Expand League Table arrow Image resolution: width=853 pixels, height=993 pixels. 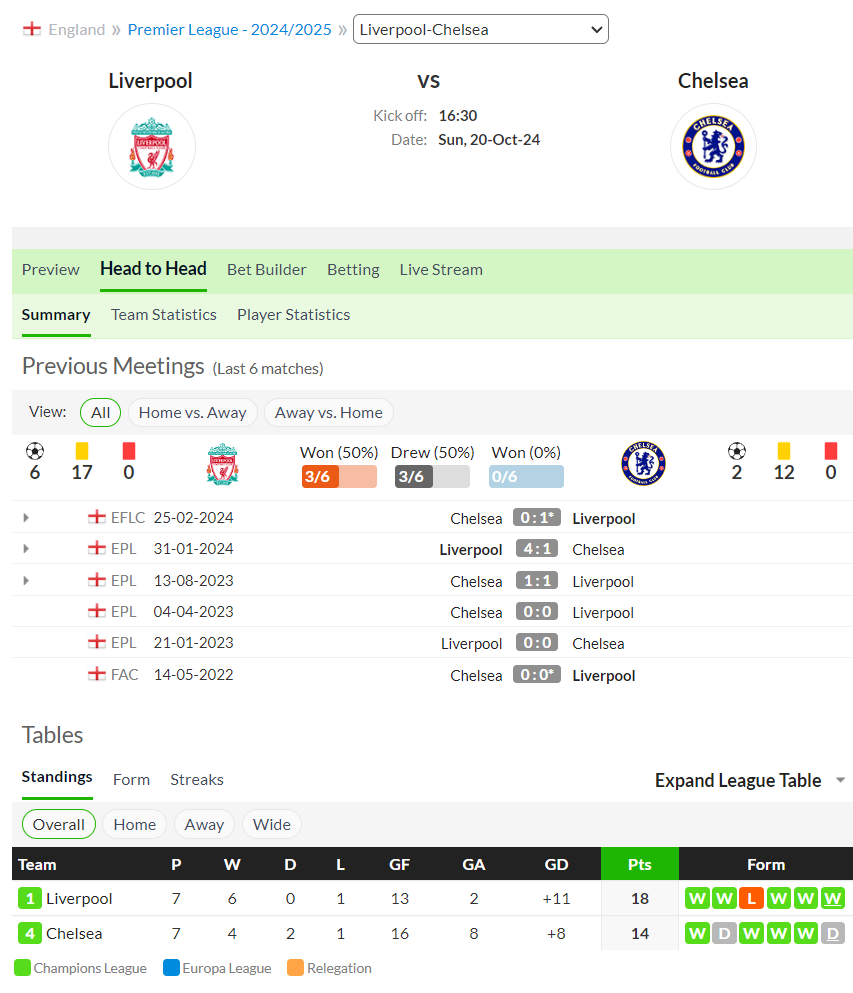(840, 780)
